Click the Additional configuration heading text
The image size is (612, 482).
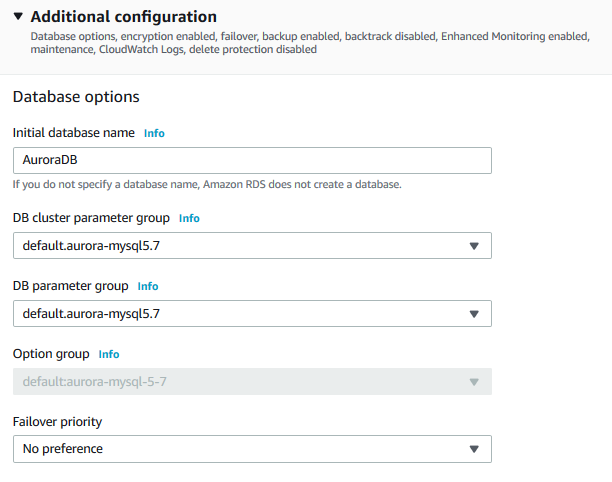[x=124, y=17]
